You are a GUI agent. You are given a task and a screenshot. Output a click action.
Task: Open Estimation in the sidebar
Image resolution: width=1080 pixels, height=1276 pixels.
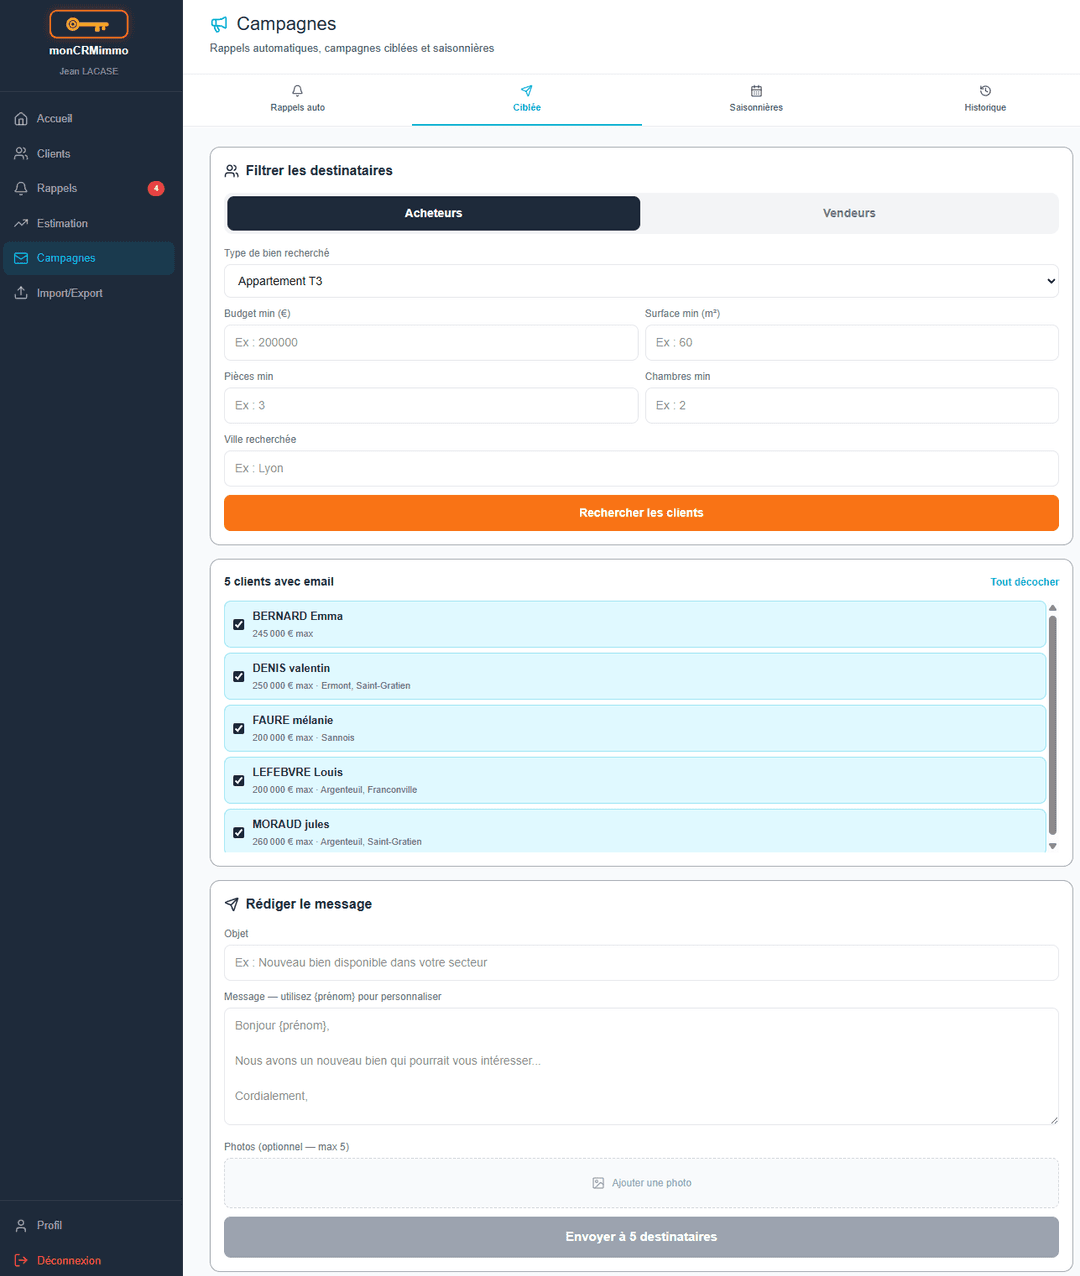88,223
